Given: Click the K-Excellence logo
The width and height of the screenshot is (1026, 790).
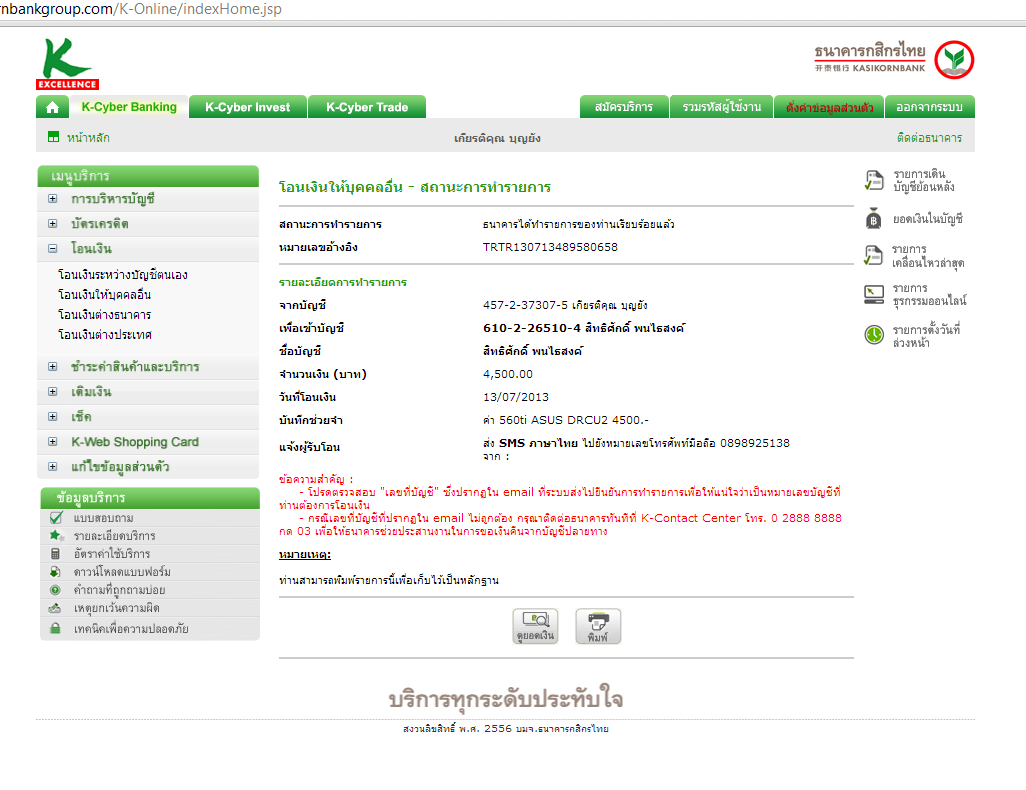Looking at the screenshot, I should [67, 63].
